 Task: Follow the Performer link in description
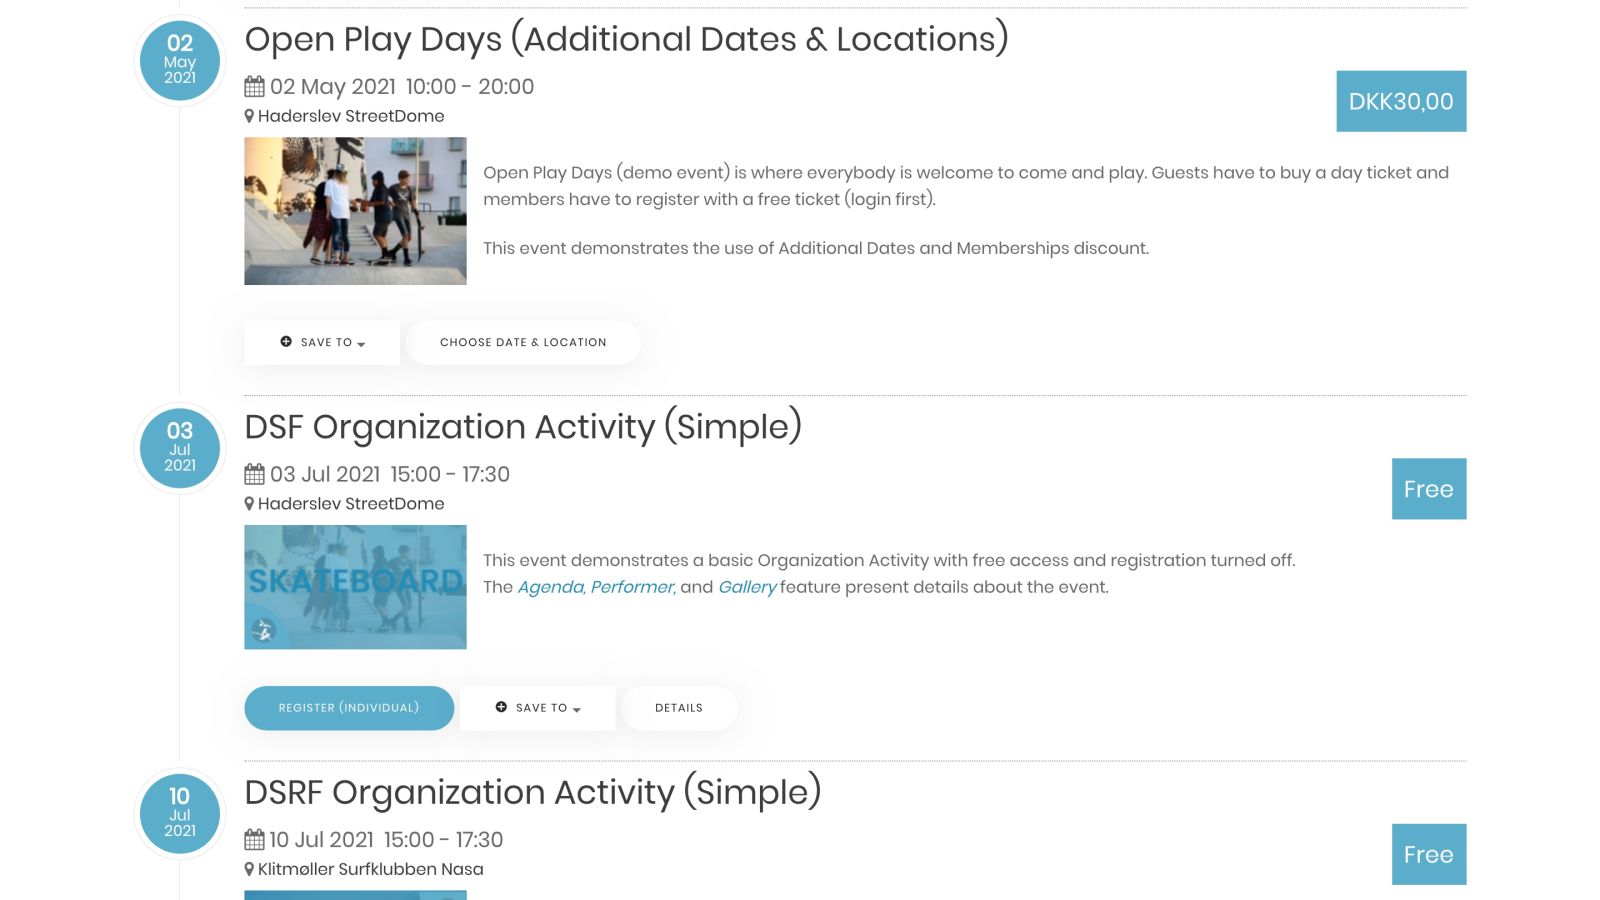click(x=633, y=587)
